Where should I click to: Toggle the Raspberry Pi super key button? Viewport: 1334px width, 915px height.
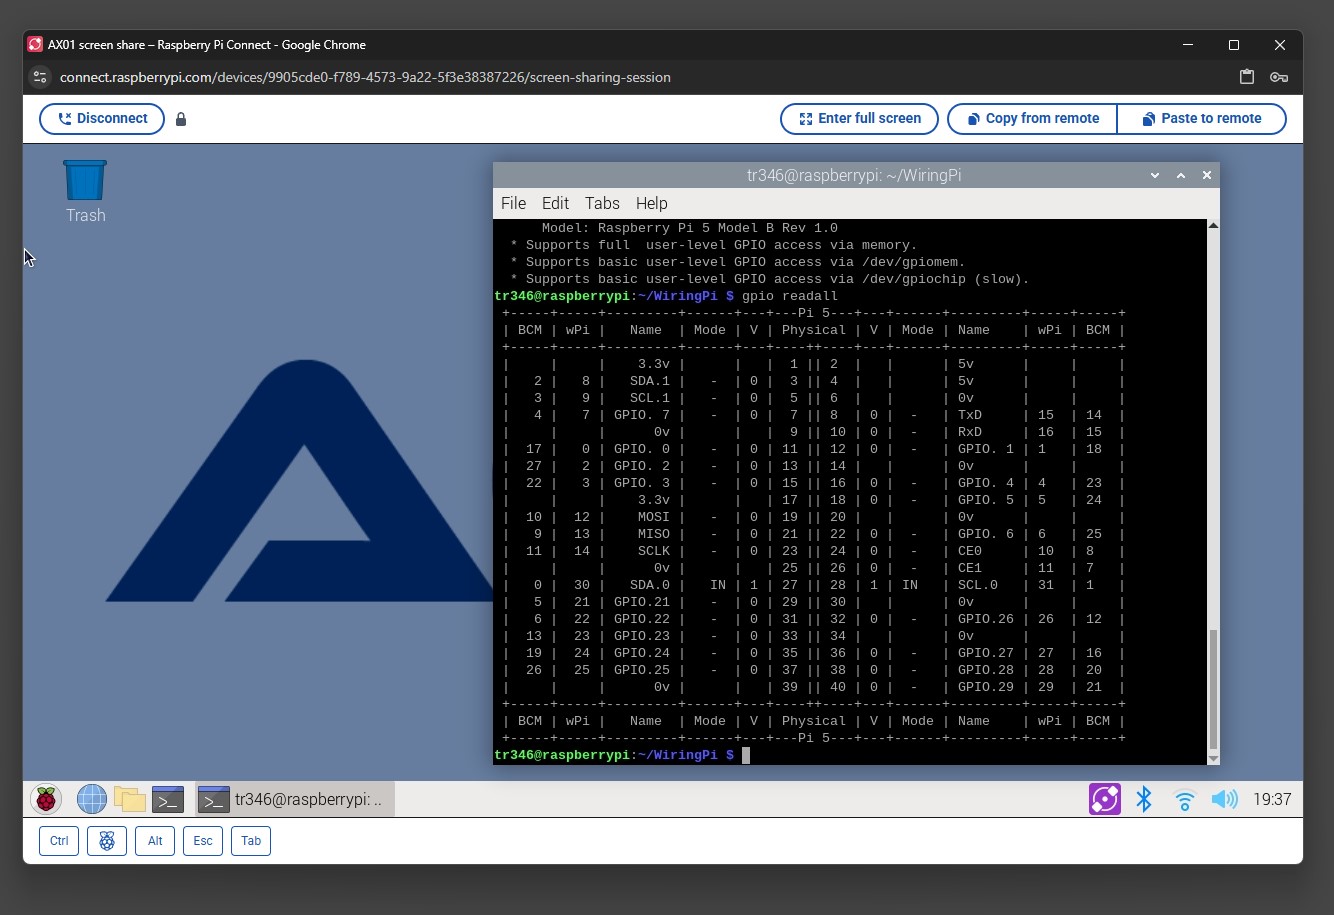tap(107, 841)
